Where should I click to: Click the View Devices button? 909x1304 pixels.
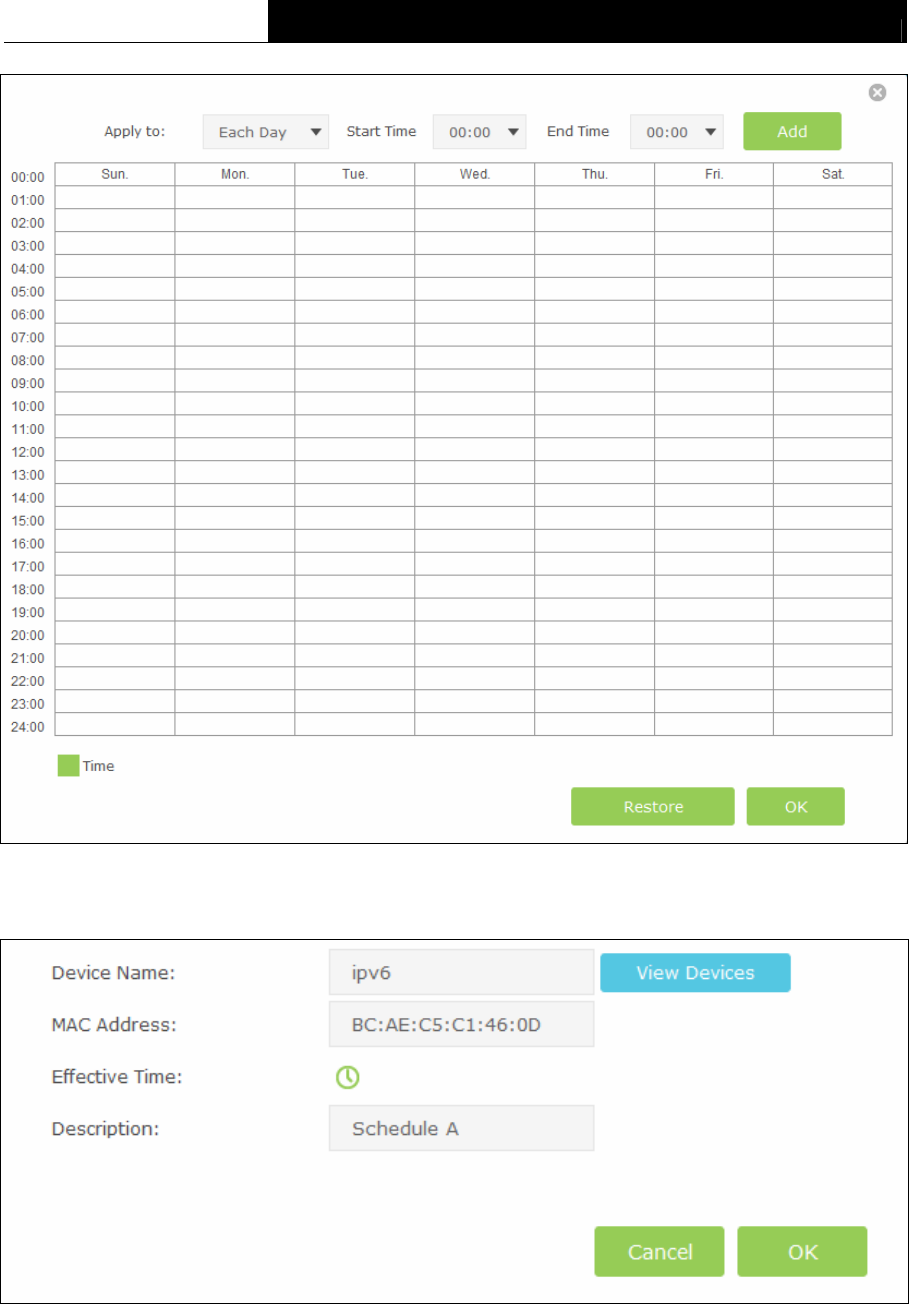[695, 973]
